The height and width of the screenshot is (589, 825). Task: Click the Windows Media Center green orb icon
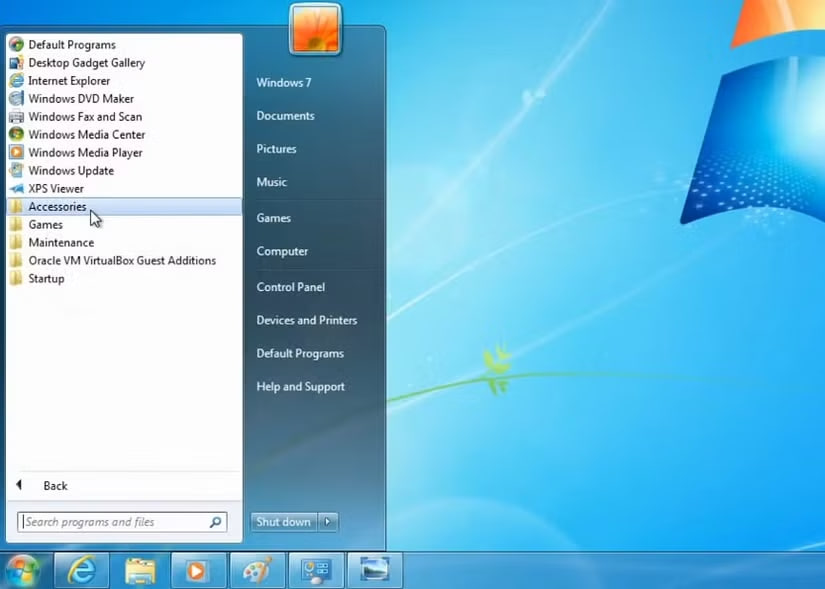(16, 134)
